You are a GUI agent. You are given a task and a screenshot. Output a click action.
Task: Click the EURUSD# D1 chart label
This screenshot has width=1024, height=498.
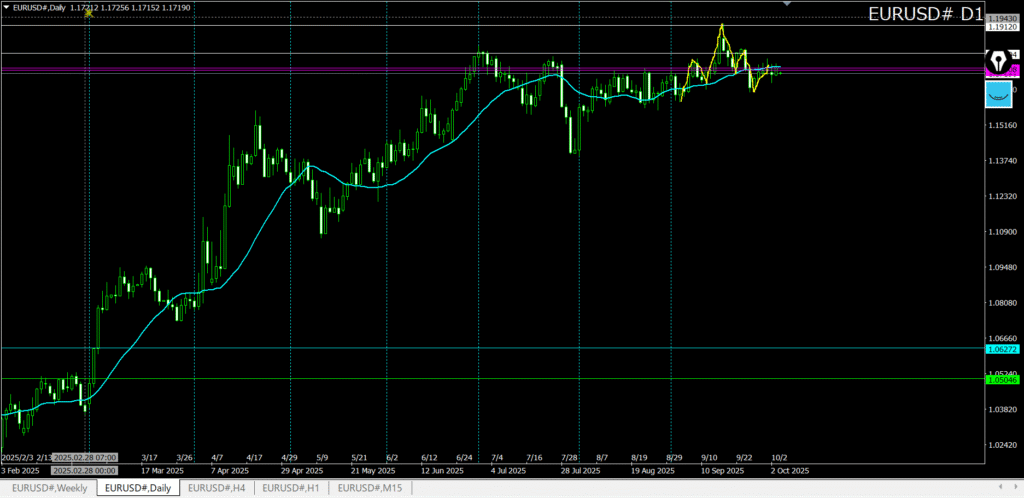[x=924, y=14]
